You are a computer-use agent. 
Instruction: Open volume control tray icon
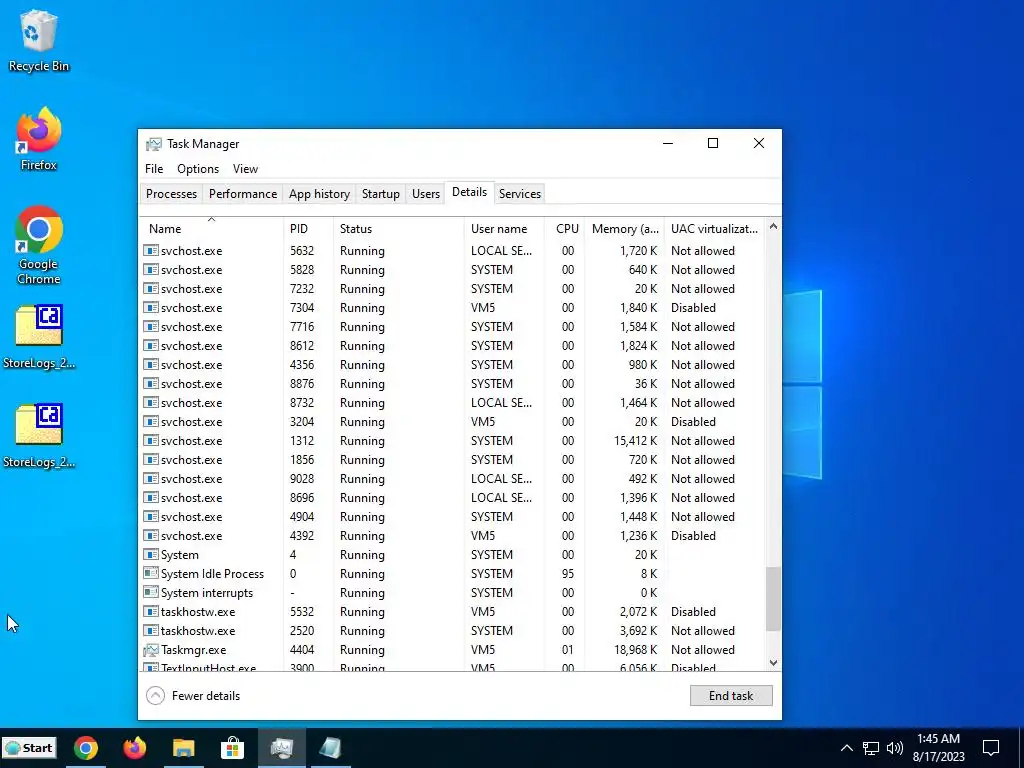click(895, 748)
